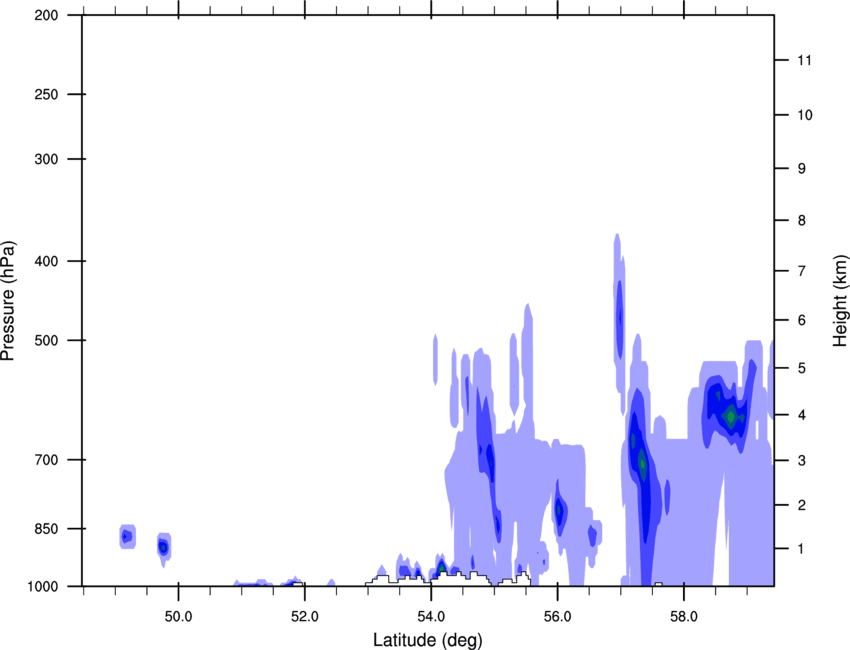The width and height of the screenshot is (850, 650).
Task: Click the 52.0 latitude tick label
Action: [305, 616]
